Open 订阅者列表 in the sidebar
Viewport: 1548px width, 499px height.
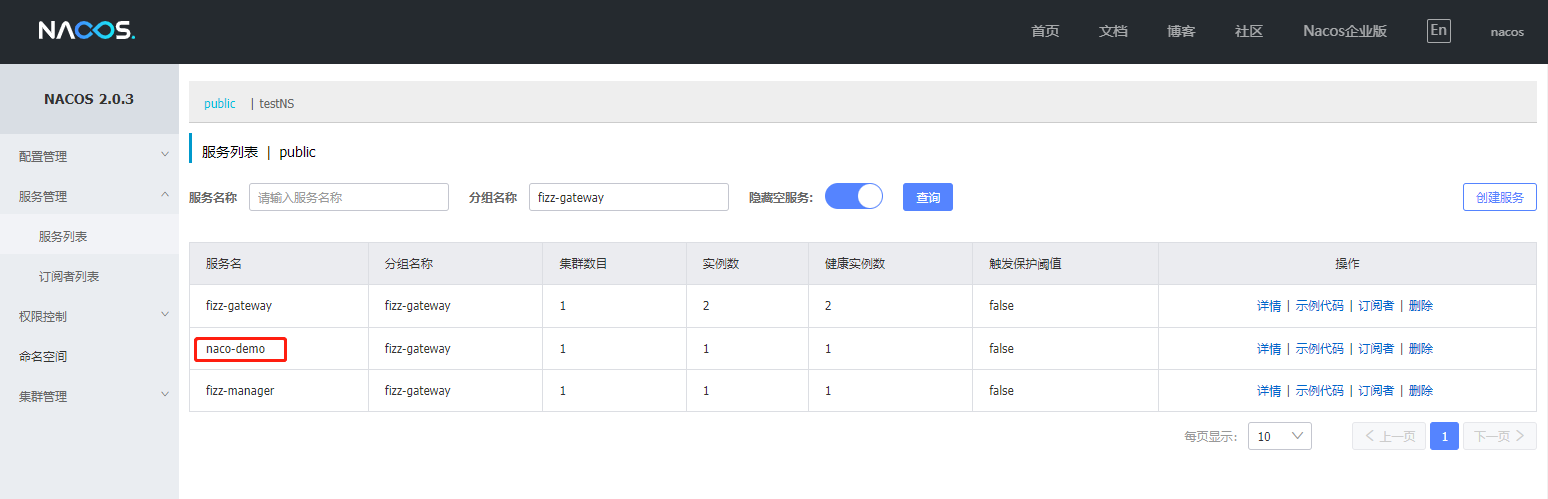click(69, 276)
